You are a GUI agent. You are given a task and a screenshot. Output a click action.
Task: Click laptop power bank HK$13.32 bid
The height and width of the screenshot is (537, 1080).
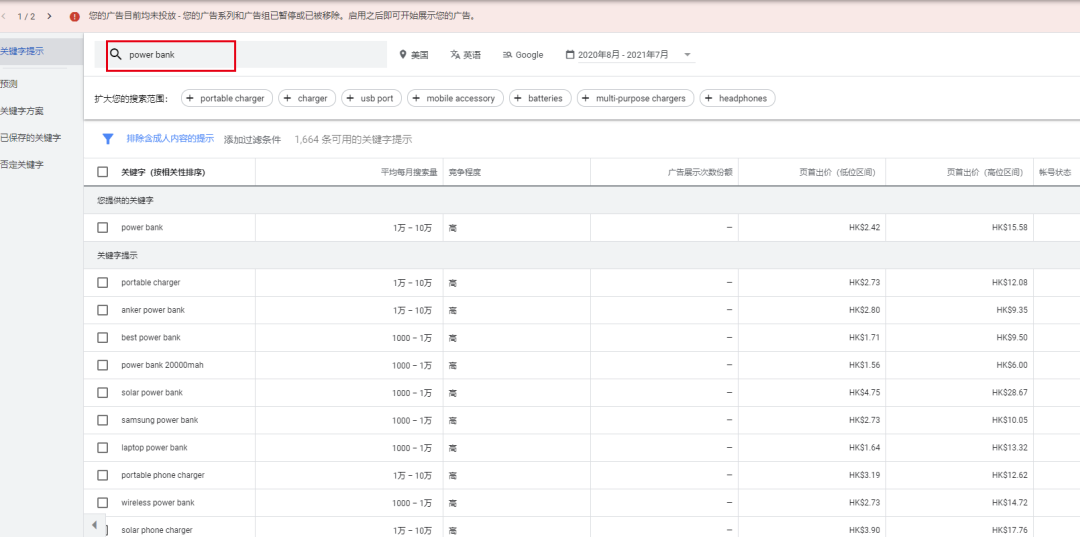click(1010, 448)
